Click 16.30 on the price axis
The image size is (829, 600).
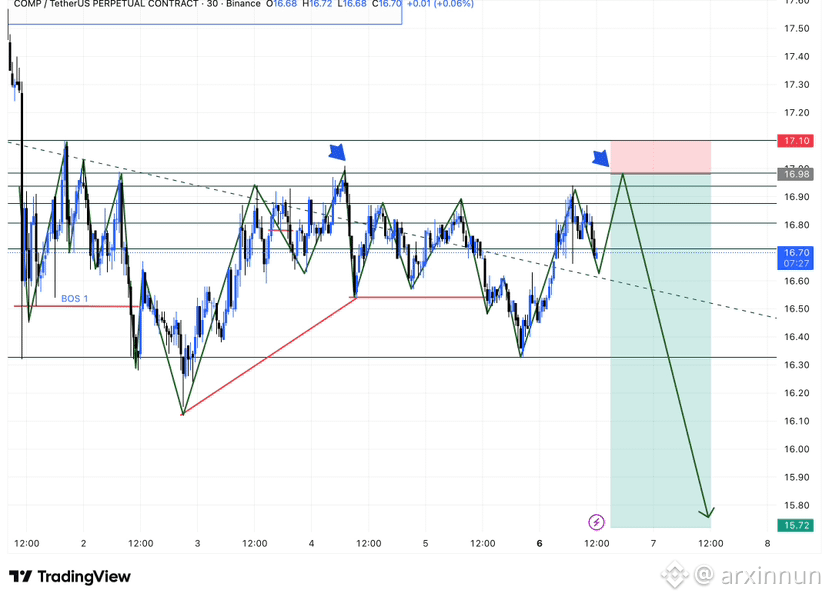click(796, 365)
